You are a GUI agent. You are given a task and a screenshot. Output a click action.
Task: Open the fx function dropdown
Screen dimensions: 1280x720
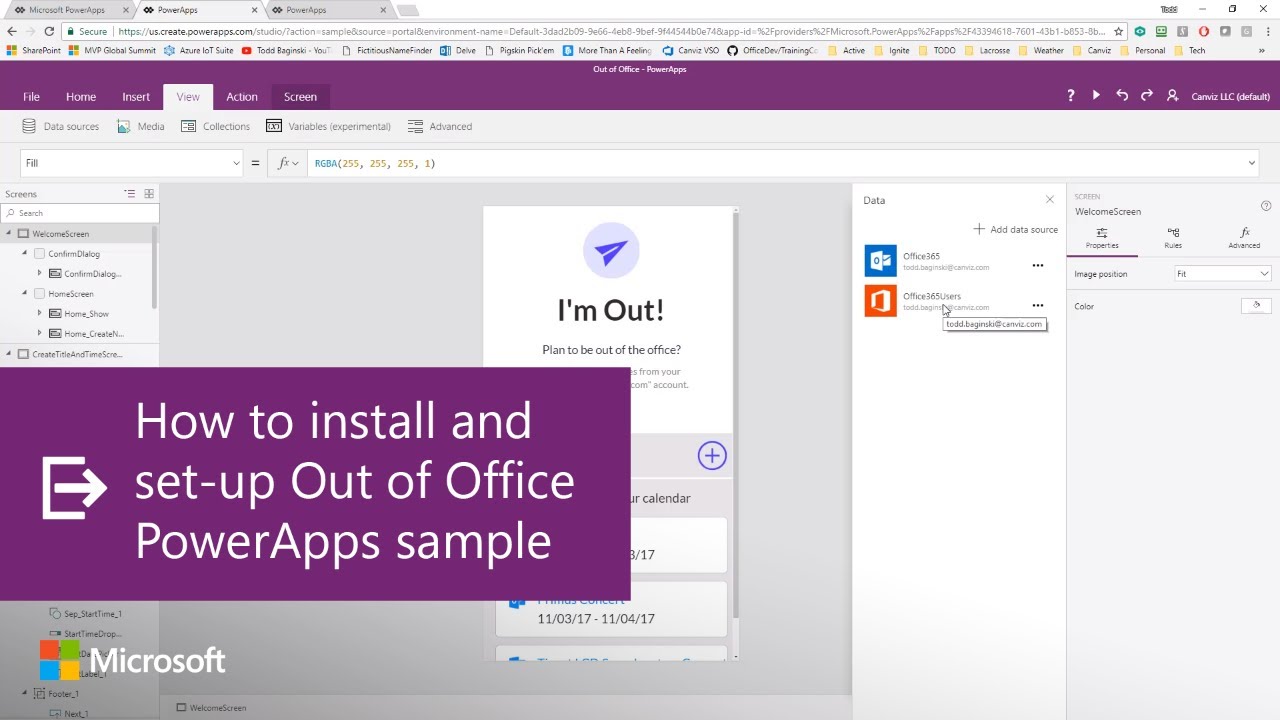pos(288,163)
